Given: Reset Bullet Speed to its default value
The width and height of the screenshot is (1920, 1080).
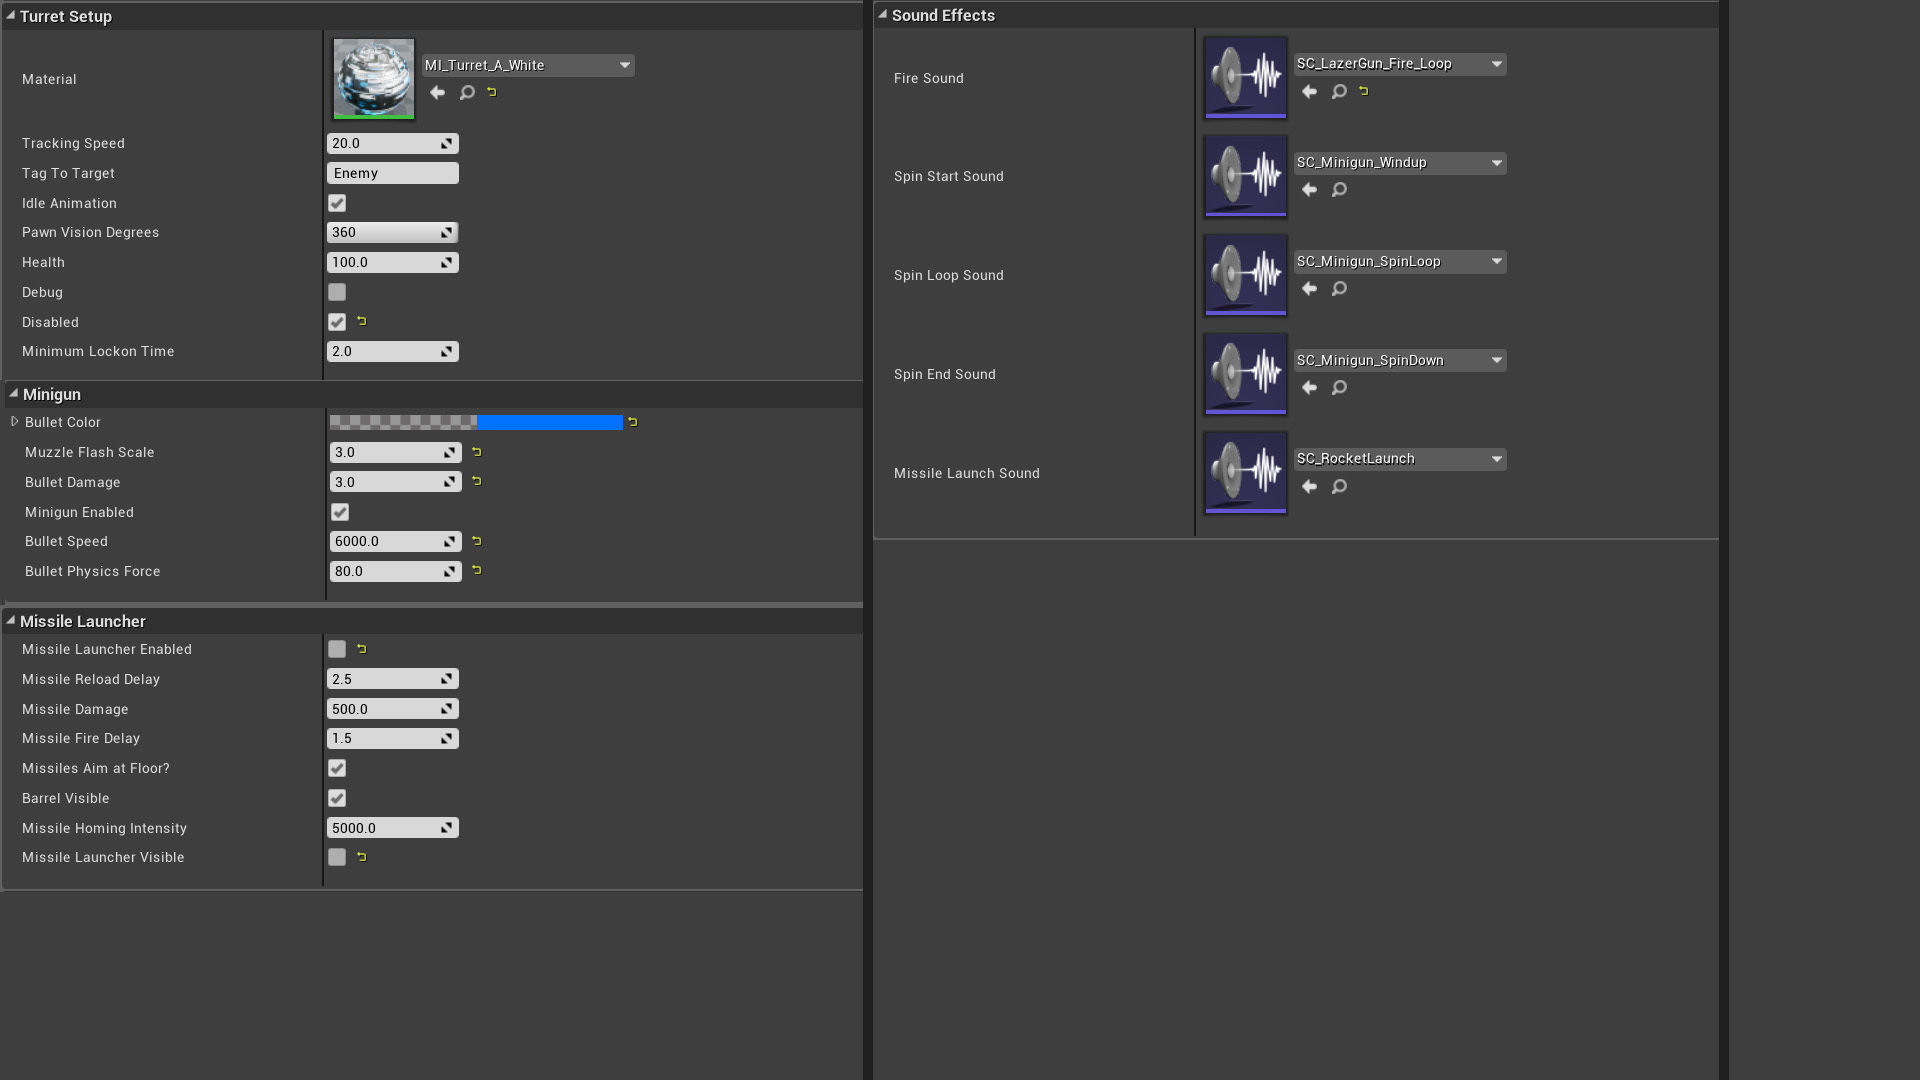Looking at the screenshot, I should (477, 541).
